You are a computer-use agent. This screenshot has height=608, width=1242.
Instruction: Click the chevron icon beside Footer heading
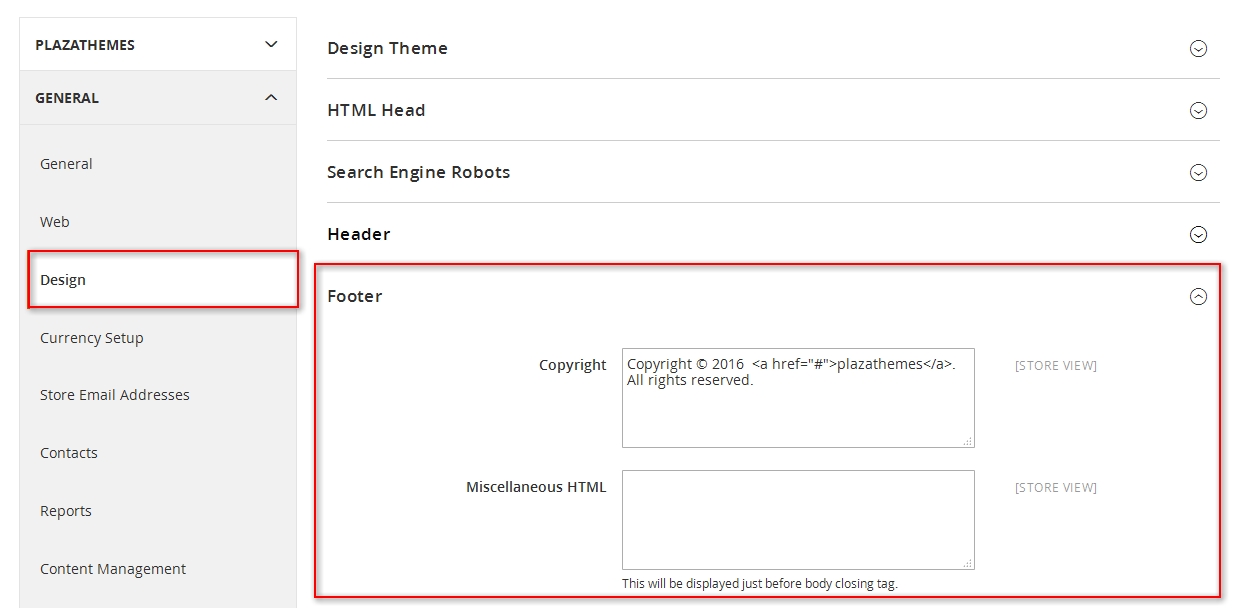point(1198,296)
